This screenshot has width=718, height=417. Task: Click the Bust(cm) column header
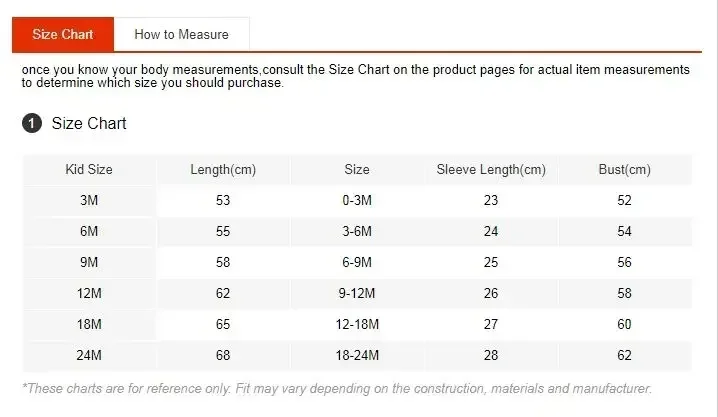tap(625, 170)
